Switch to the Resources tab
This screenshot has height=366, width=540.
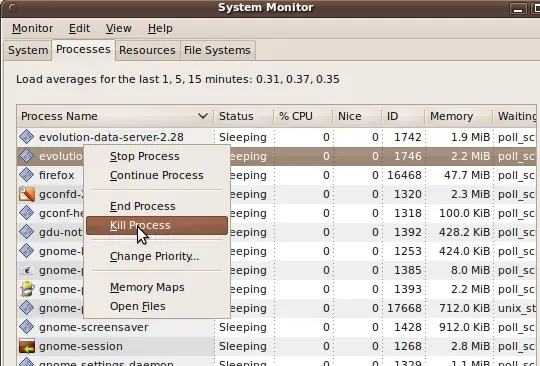(147, 50)
